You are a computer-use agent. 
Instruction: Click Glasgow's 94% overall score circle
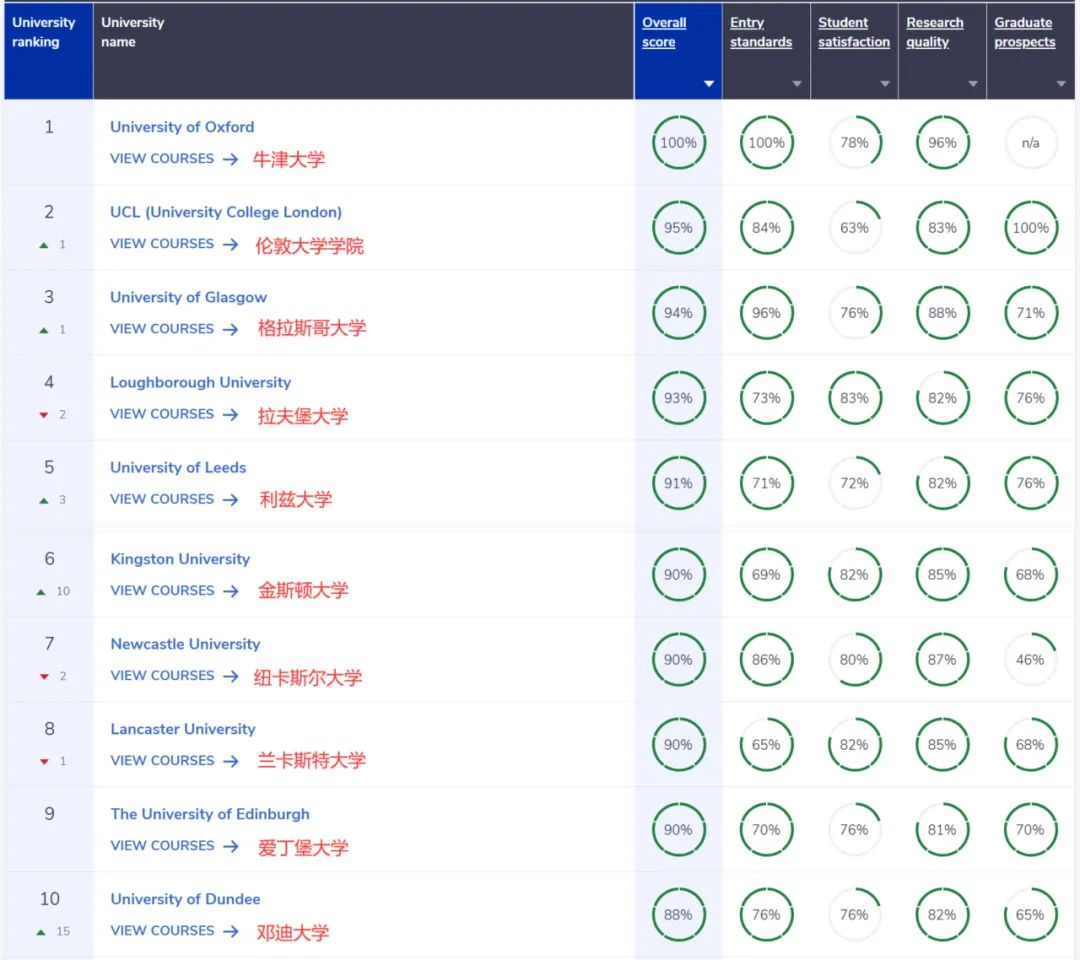(x=678, y=313)
